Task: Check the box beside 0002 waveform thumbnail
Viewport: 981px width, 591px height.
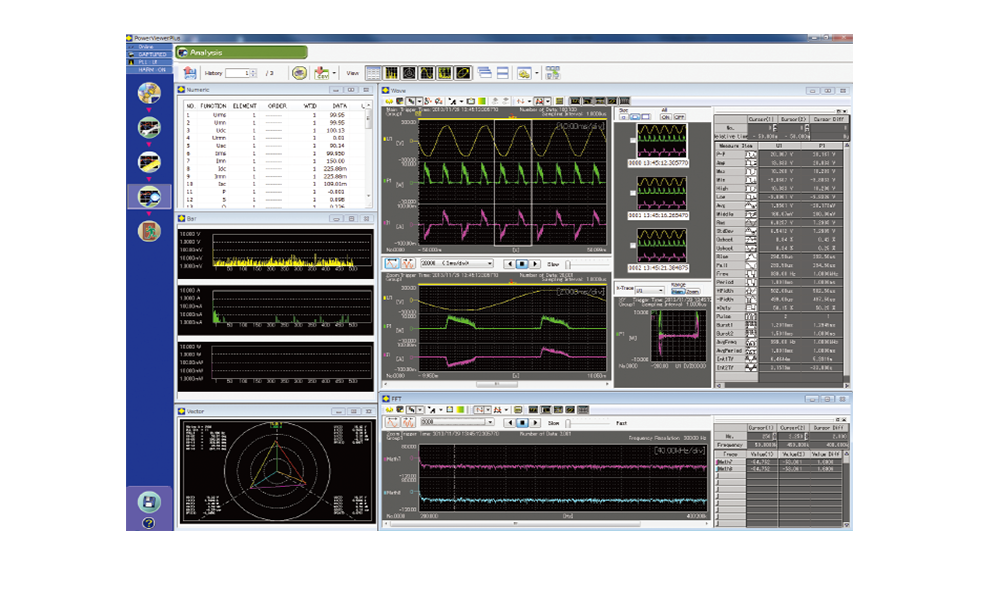Action: click(633, 245)
